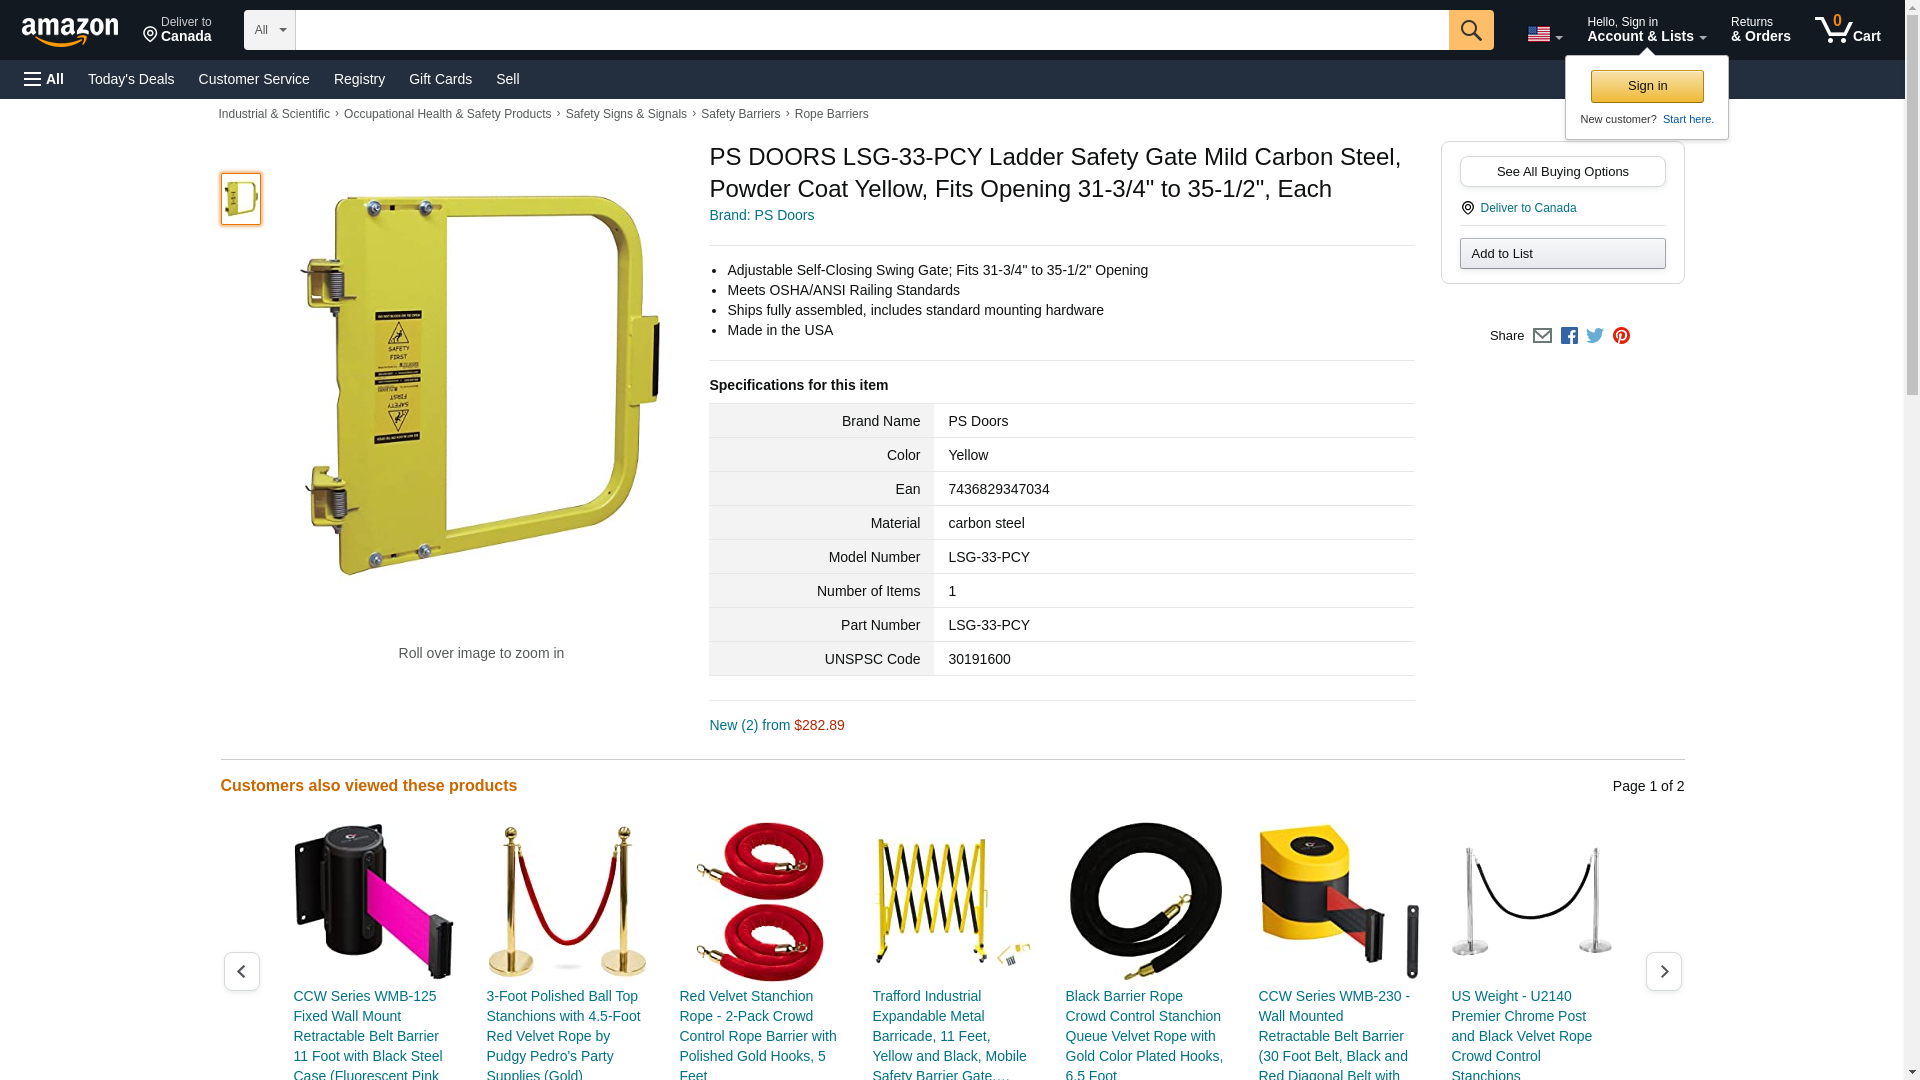Image resolution: width=1920 pixels, height=1080 pixels.
Task: Expand the search category All dropdown
Action: tap(269, 30)
